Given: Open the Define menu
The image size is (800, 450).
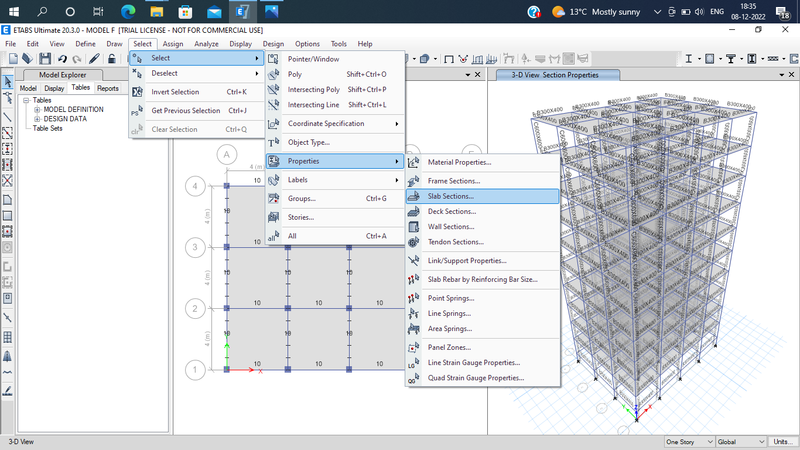Looking at the screenshot, I should (85, 44).
